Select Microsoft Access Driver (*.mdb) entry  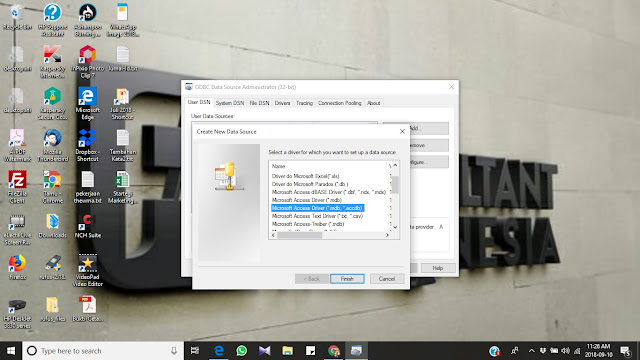tap(307, 200)
